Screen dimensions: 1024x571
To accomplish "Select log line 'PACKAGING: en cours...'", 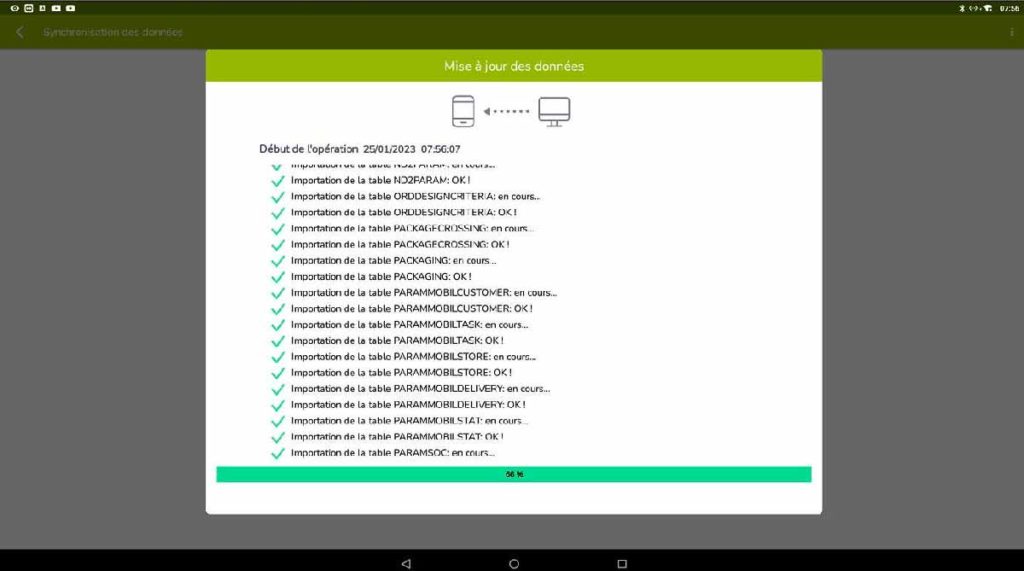I will click(393, 260).
